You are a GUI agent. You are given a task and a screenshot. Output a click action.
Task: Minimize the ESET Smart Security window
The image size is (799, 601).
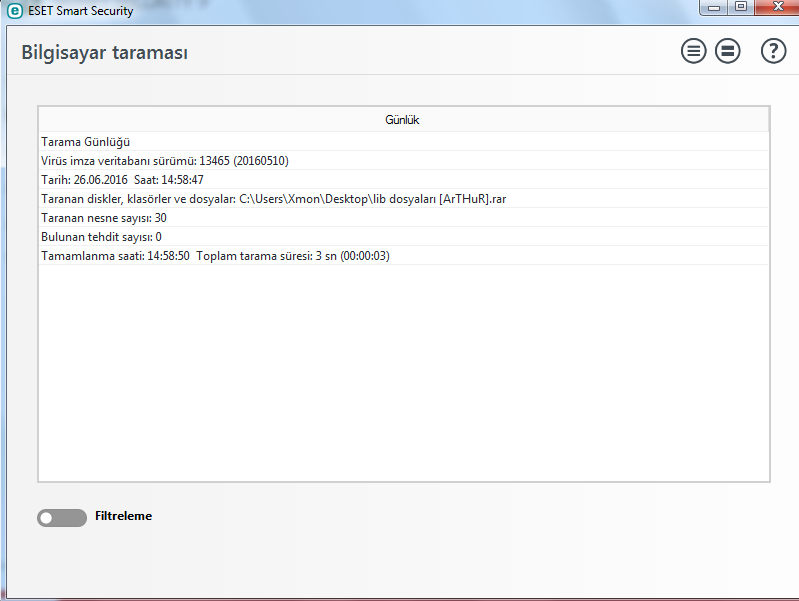tap(714, 8)
